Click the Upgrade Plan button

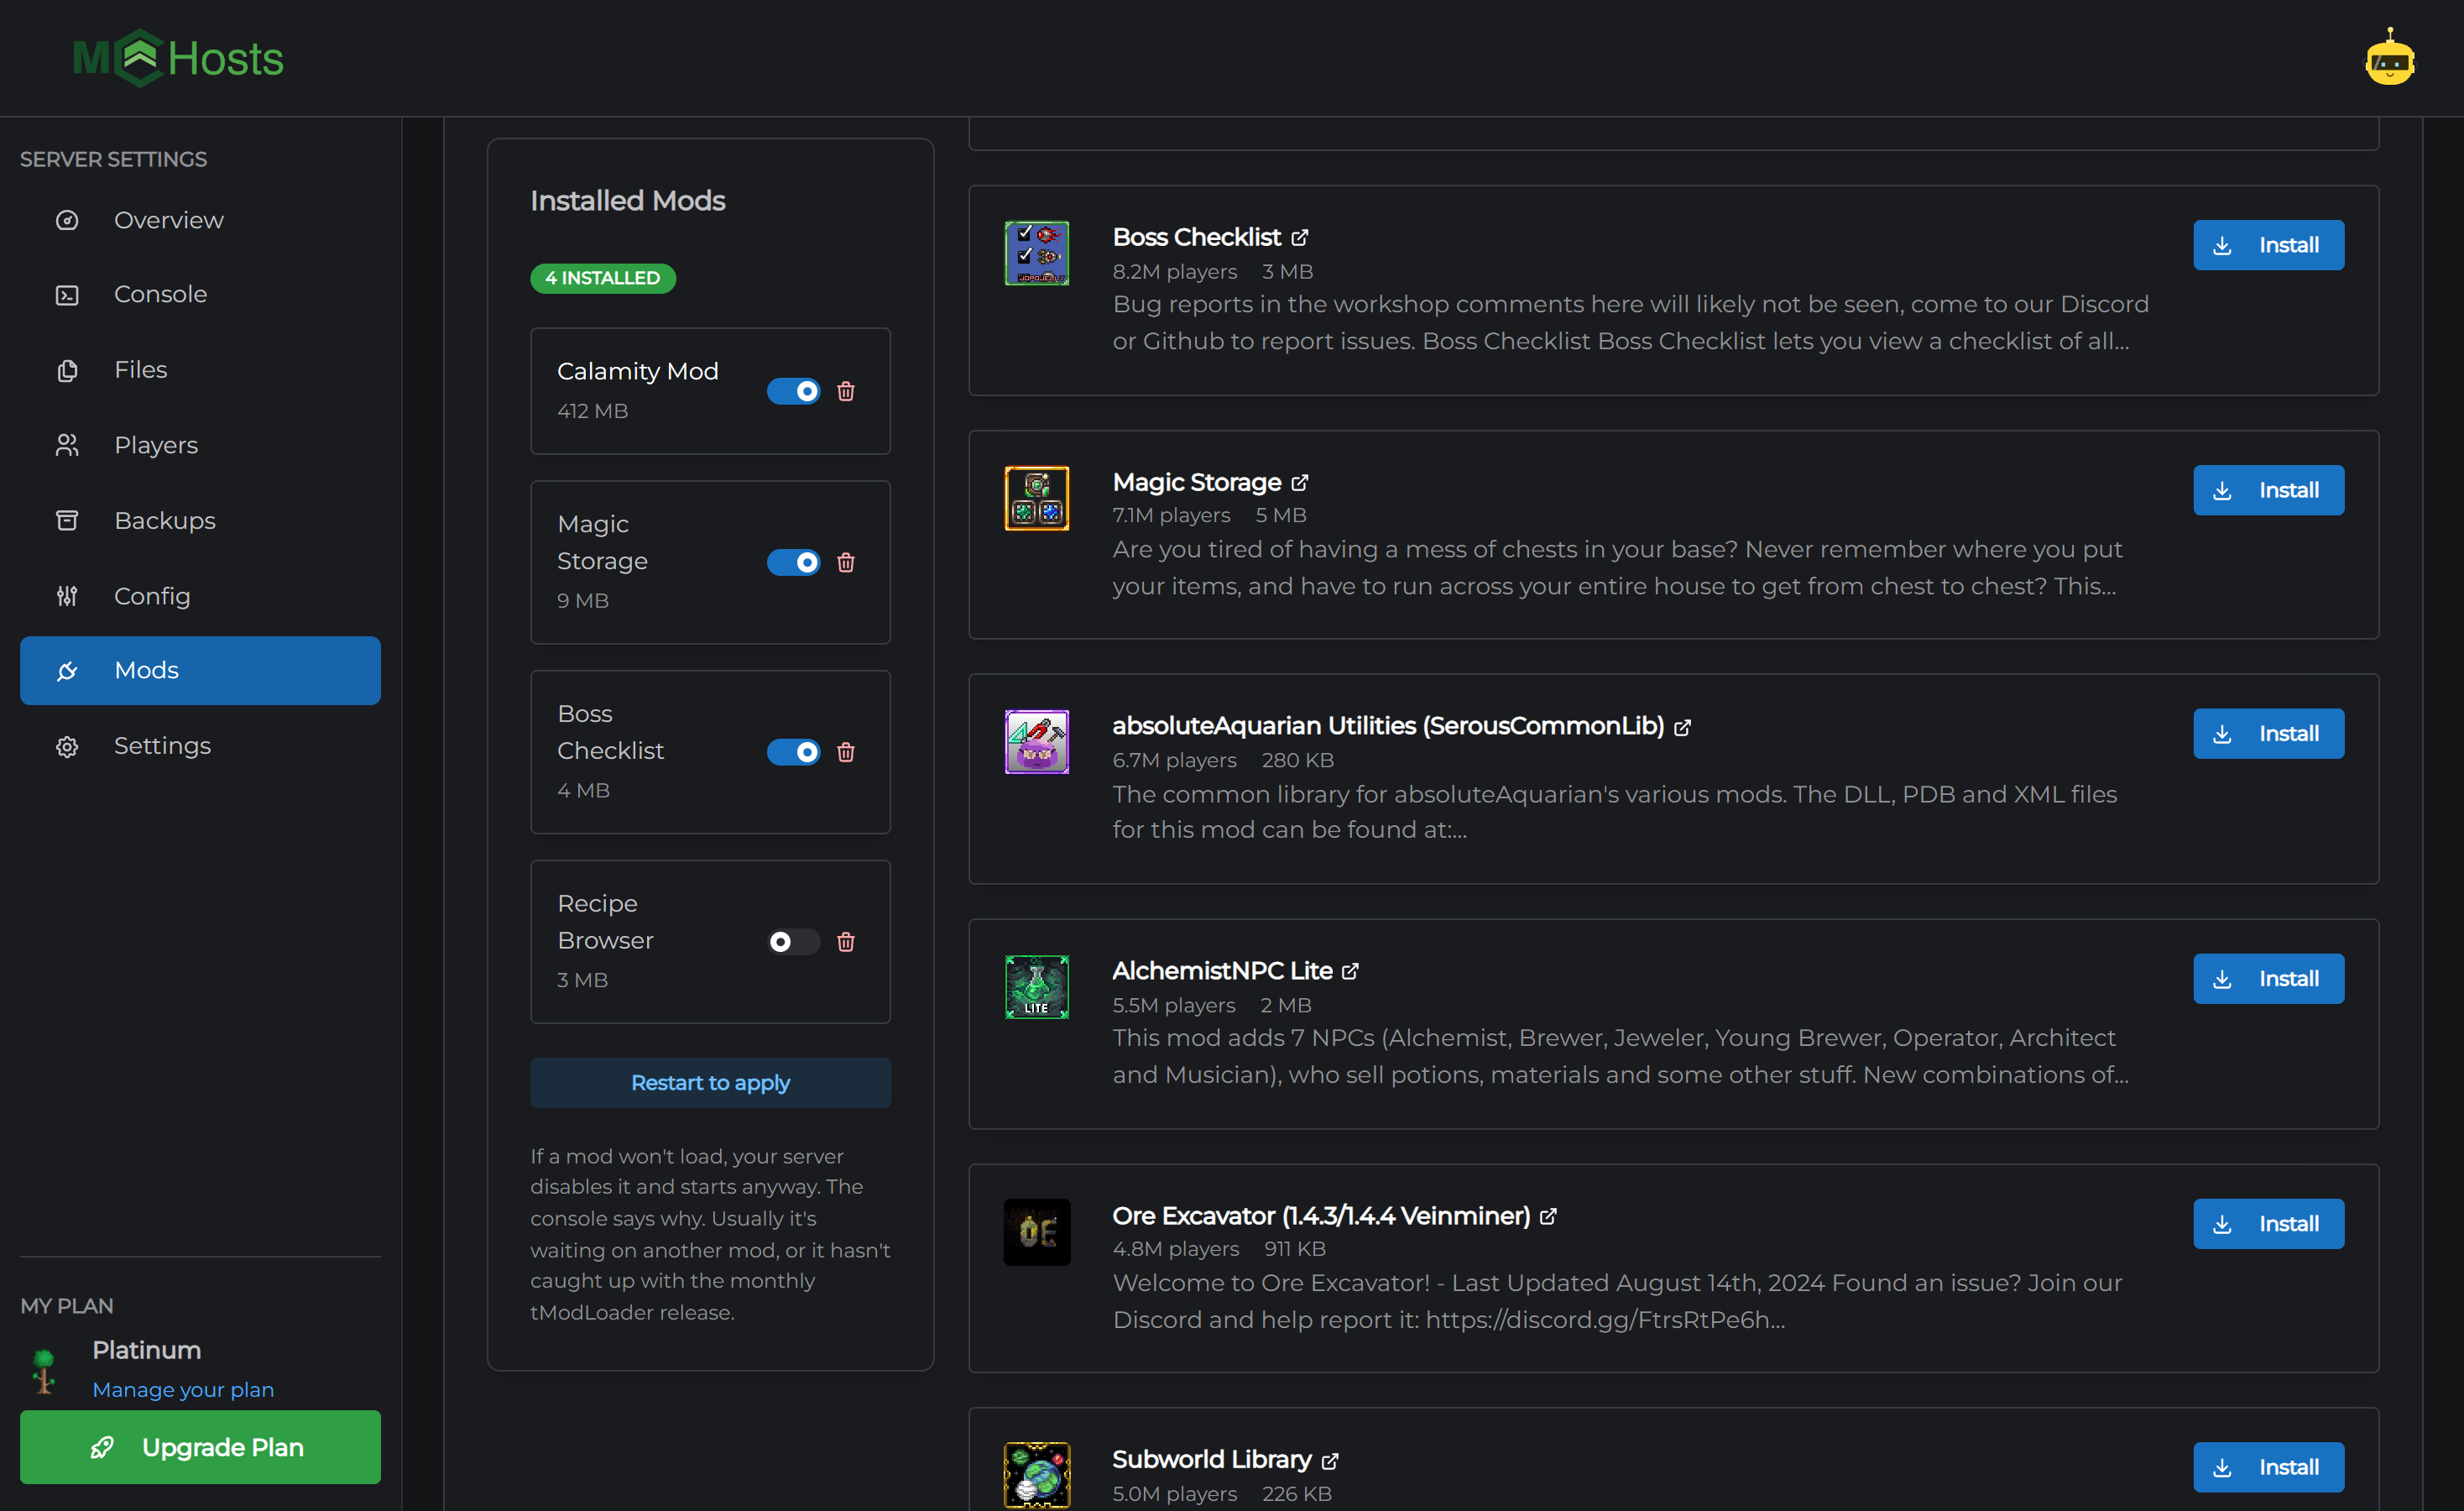(200, 1447)
